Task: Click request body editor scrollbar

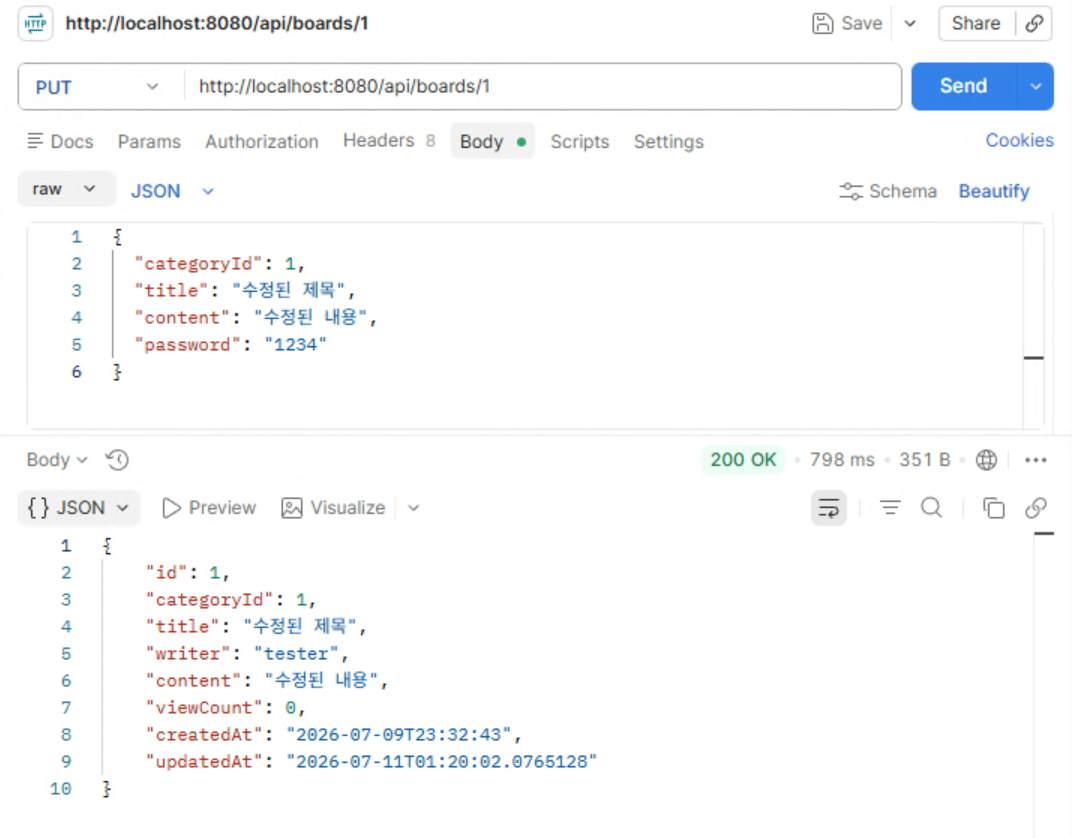Action: coord(1033,325)
